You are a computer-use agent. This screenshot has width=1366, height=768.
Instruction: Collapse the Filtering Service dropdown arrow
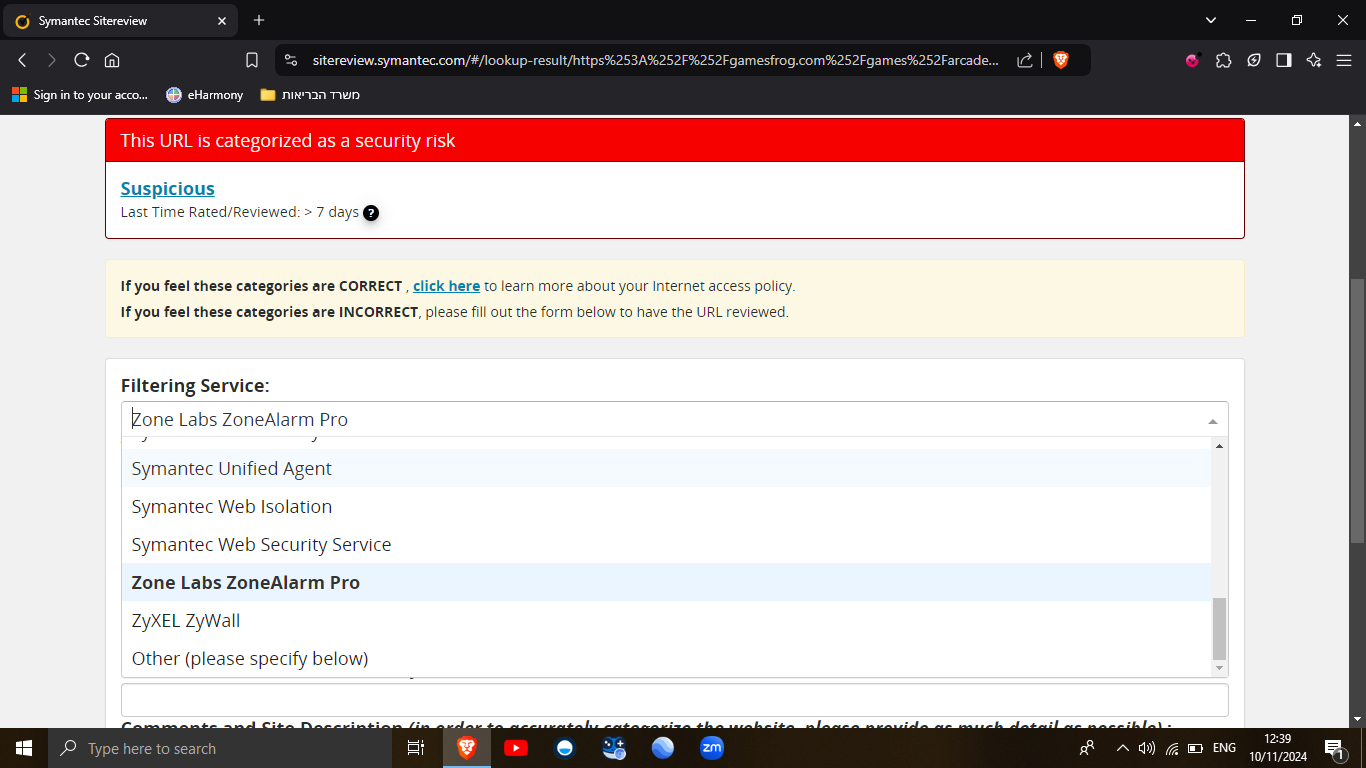(1213, 421)
